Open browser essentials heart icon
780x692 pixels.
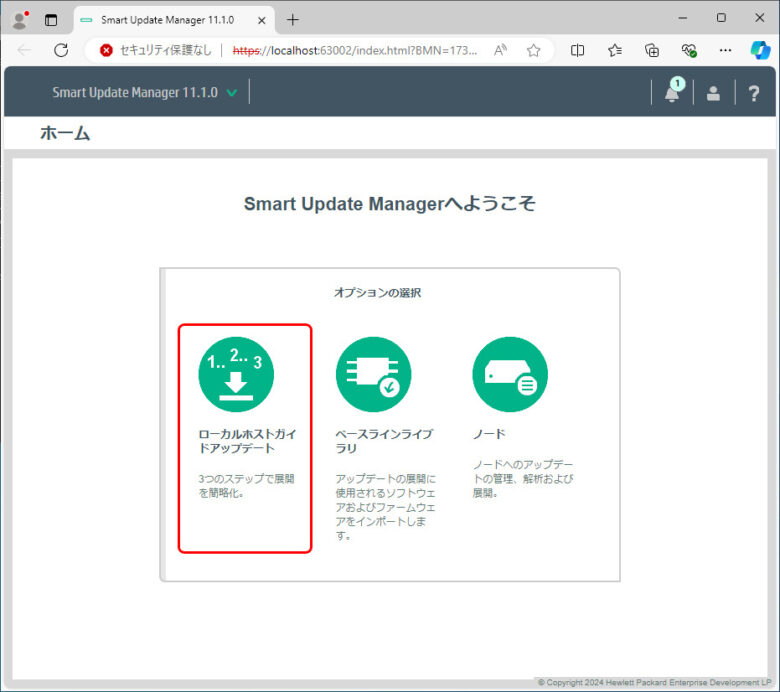(688, 50)
